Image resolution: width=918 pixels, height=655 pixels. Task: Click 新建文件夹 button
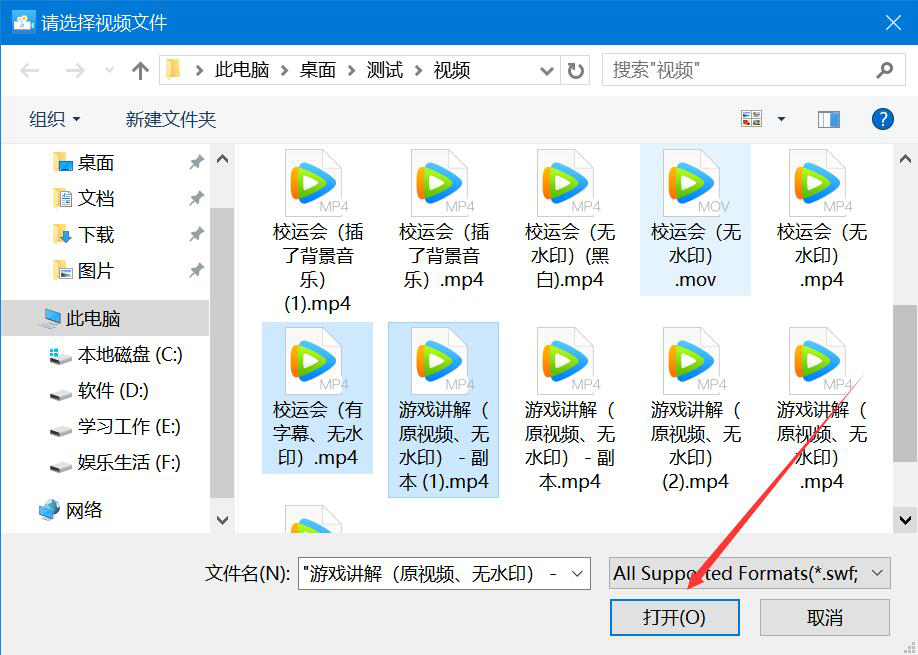click(170, 119)
